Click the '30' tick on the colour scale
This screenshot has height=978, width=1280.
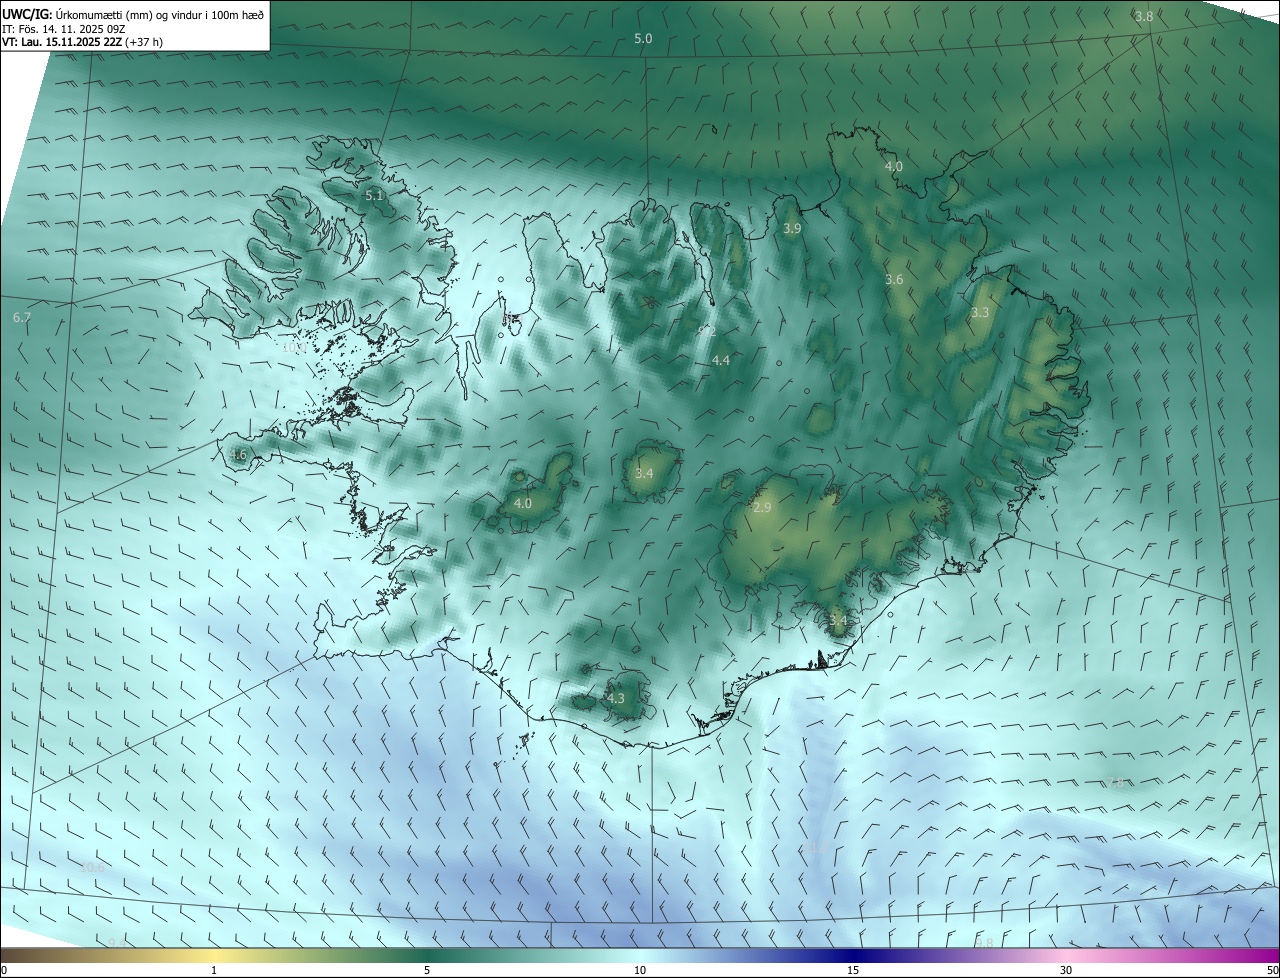(1066, 970)
